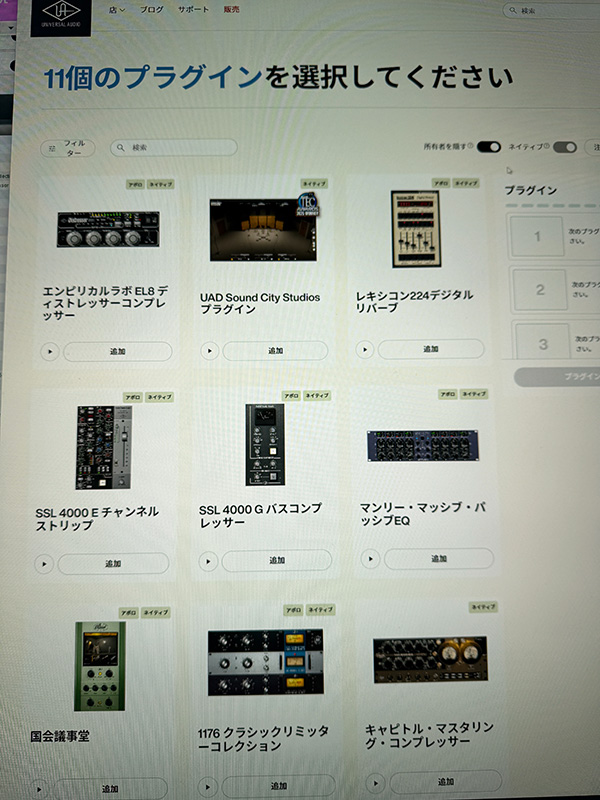The image size is (600, 800).
Task: Click the UAD Sound City Studios プラグイン title
Action: pyautogui.click(x=260, y=303)
